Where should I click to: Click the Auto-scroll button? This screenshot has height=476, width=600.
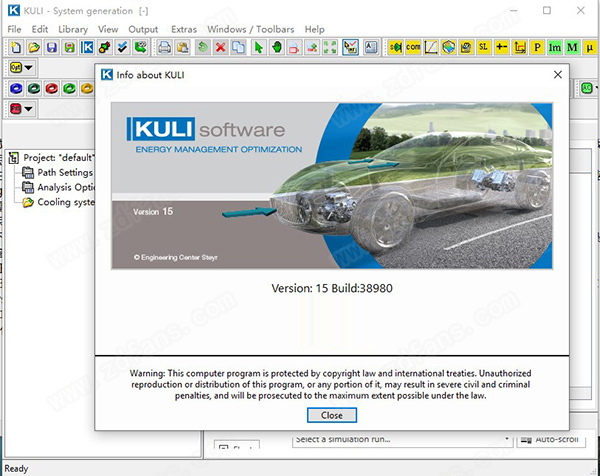[551, 440]
